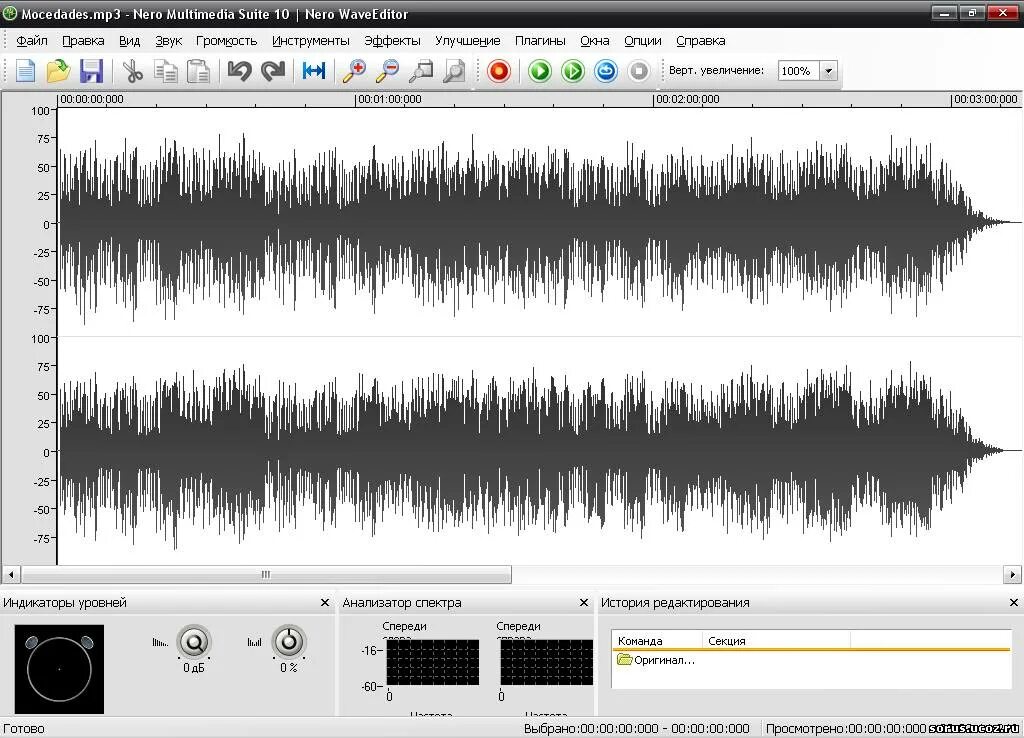The width and height of the screenshot is (1024, 738).
Task: Click the select-all arrows icon
Action: coord(313,71)
